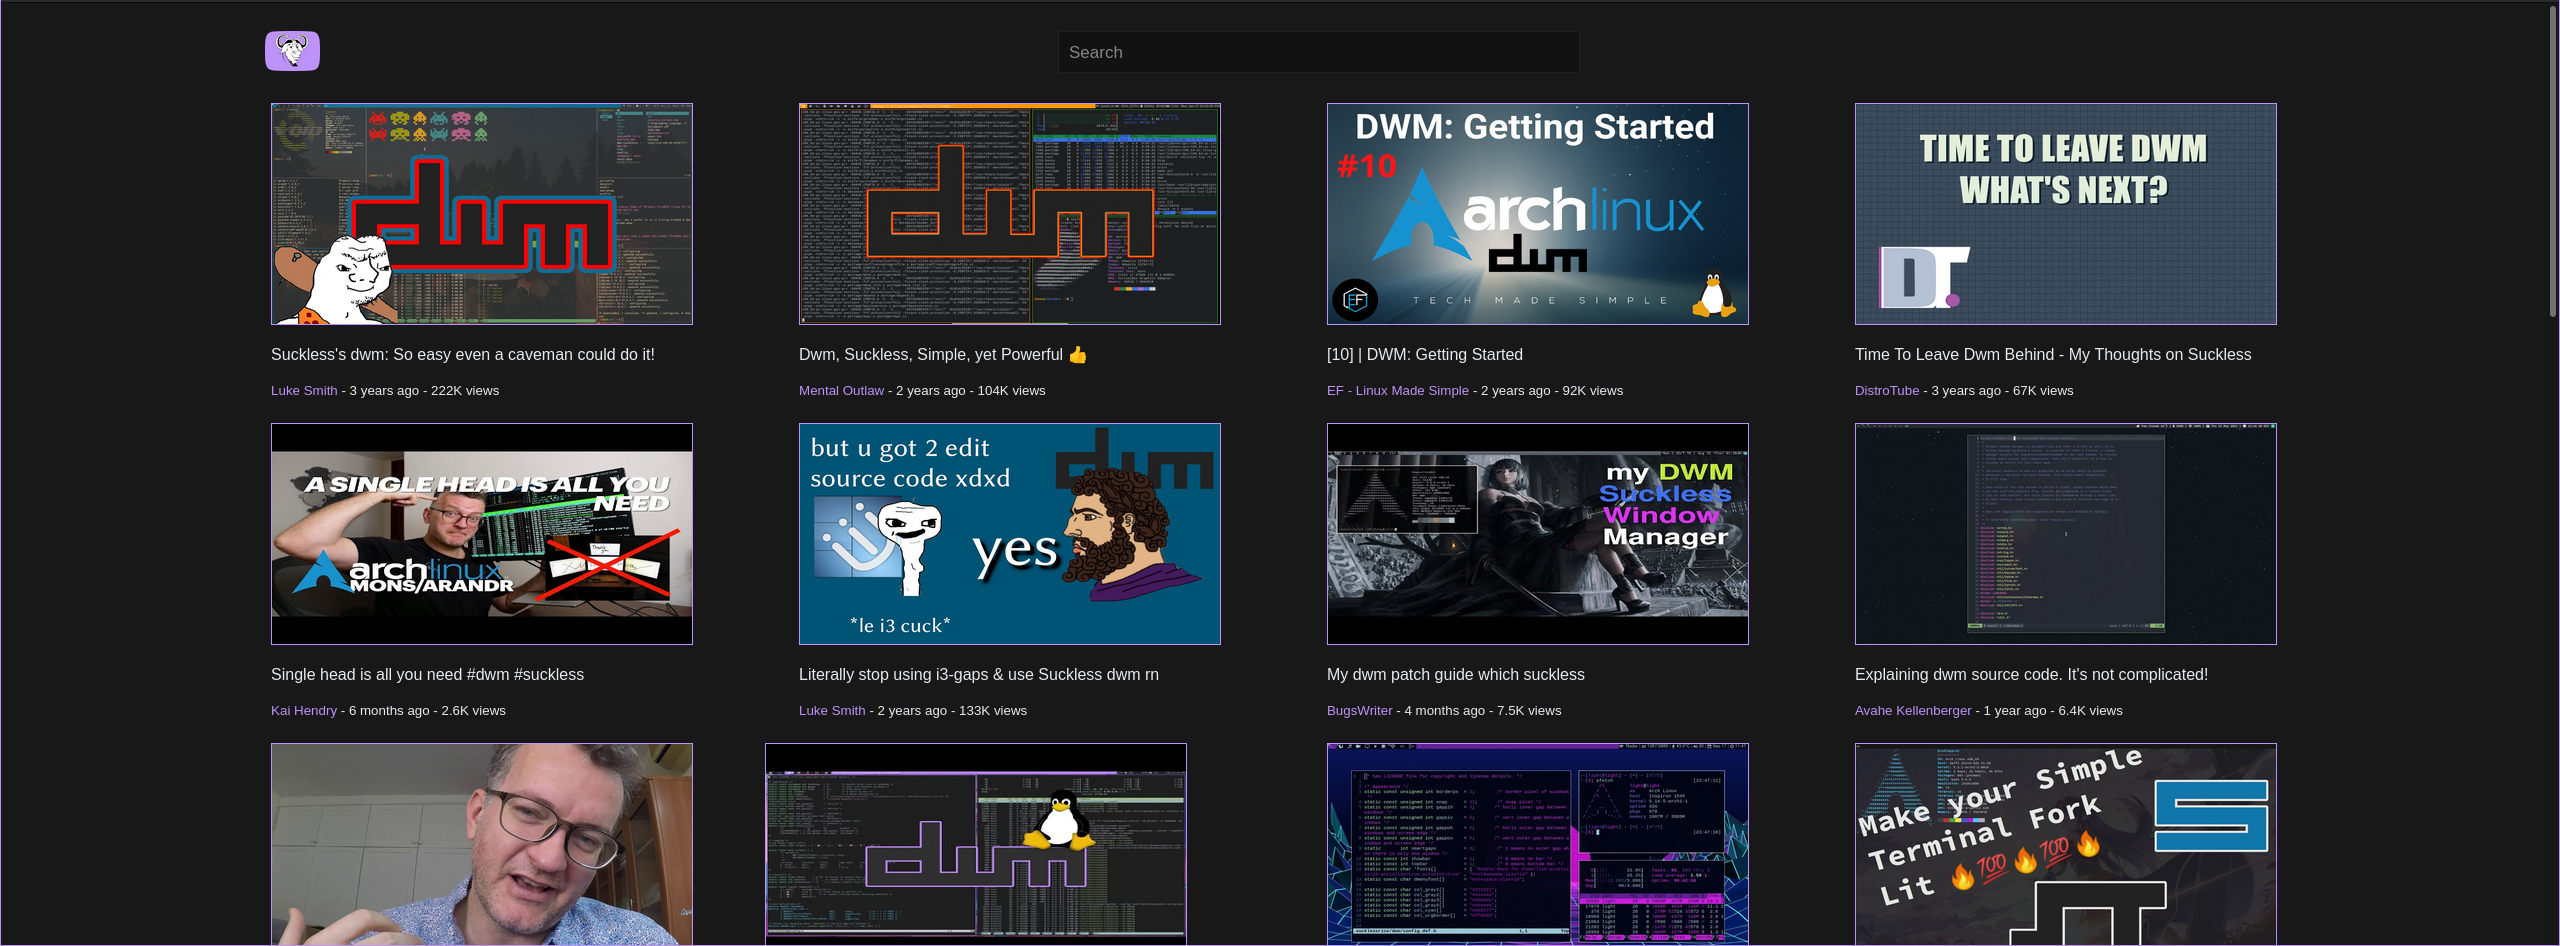The height and width of the screenshot is (946, 2560).
Task: Visit the Kai Hendry channel link
Action: click(x=304, y=711)
